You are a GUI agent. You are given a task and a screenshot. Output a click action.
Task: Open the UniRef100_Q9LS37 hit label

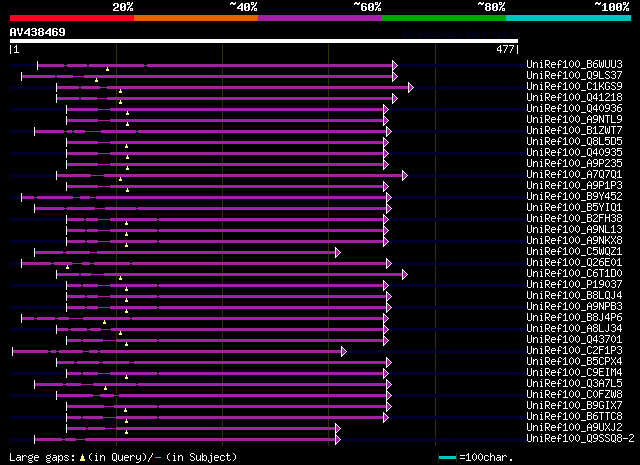pyautogui.click(x=574, y=76)
